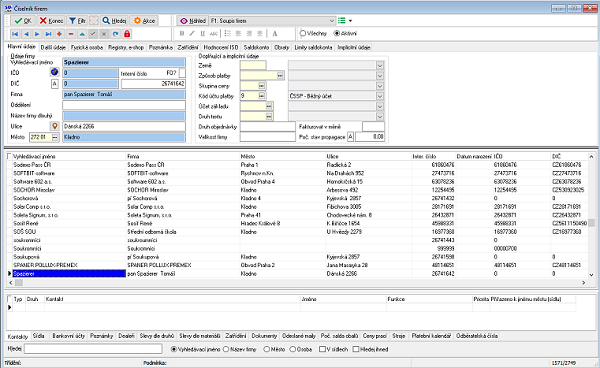Click the red plus add record icon

pyautogui.click(x=59, y=34)
